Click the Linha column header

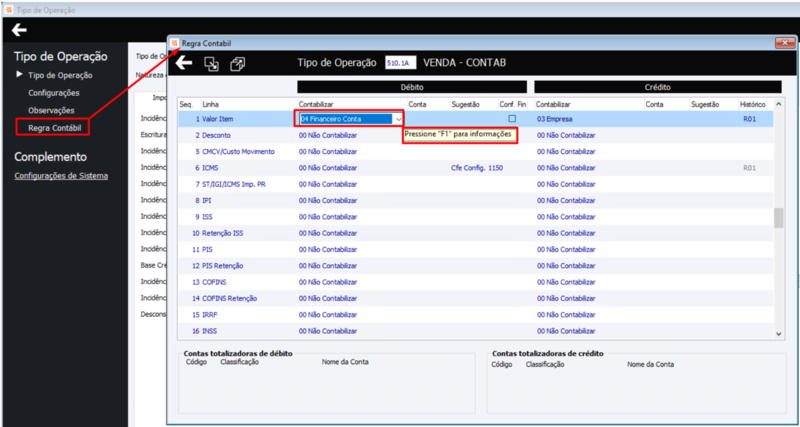(x=210, y=104)
